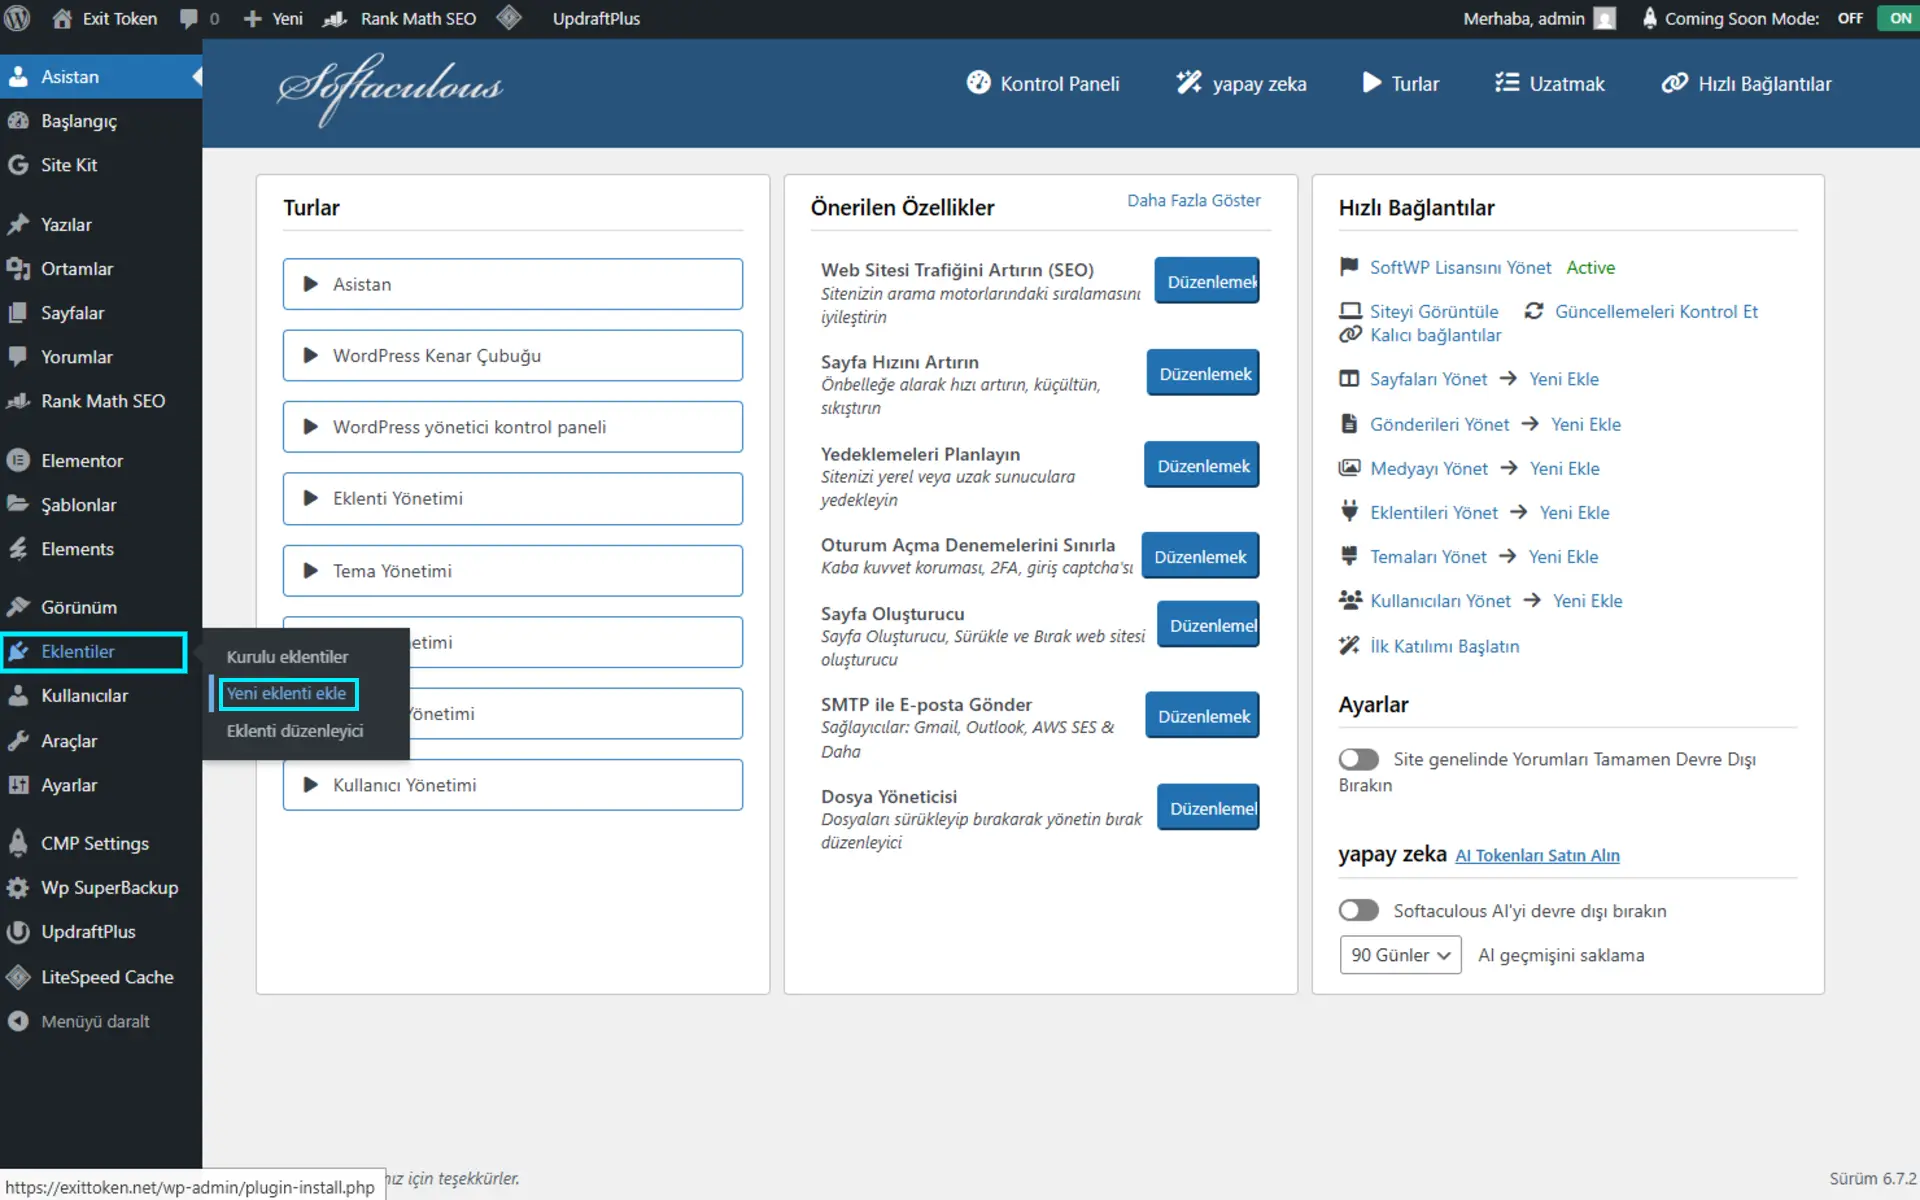
Task: Select Yeni eklenti ekle submenu entry
Action: coord(287,694)
